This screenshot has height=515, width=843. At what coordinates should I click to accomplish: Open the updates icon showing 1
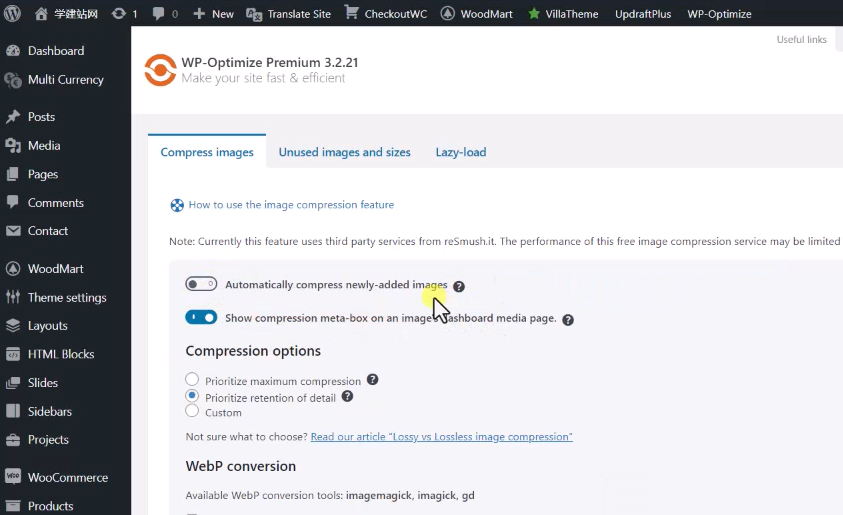(119, 13)
